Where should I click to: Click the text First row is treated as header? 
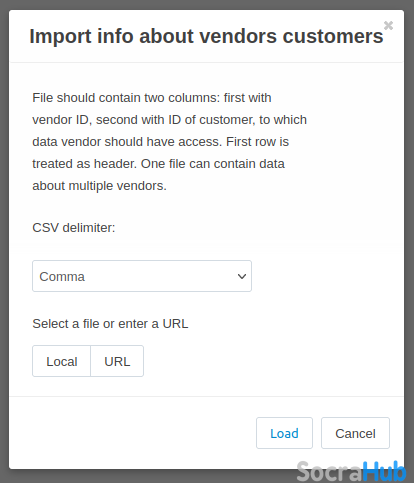(158, 153)
